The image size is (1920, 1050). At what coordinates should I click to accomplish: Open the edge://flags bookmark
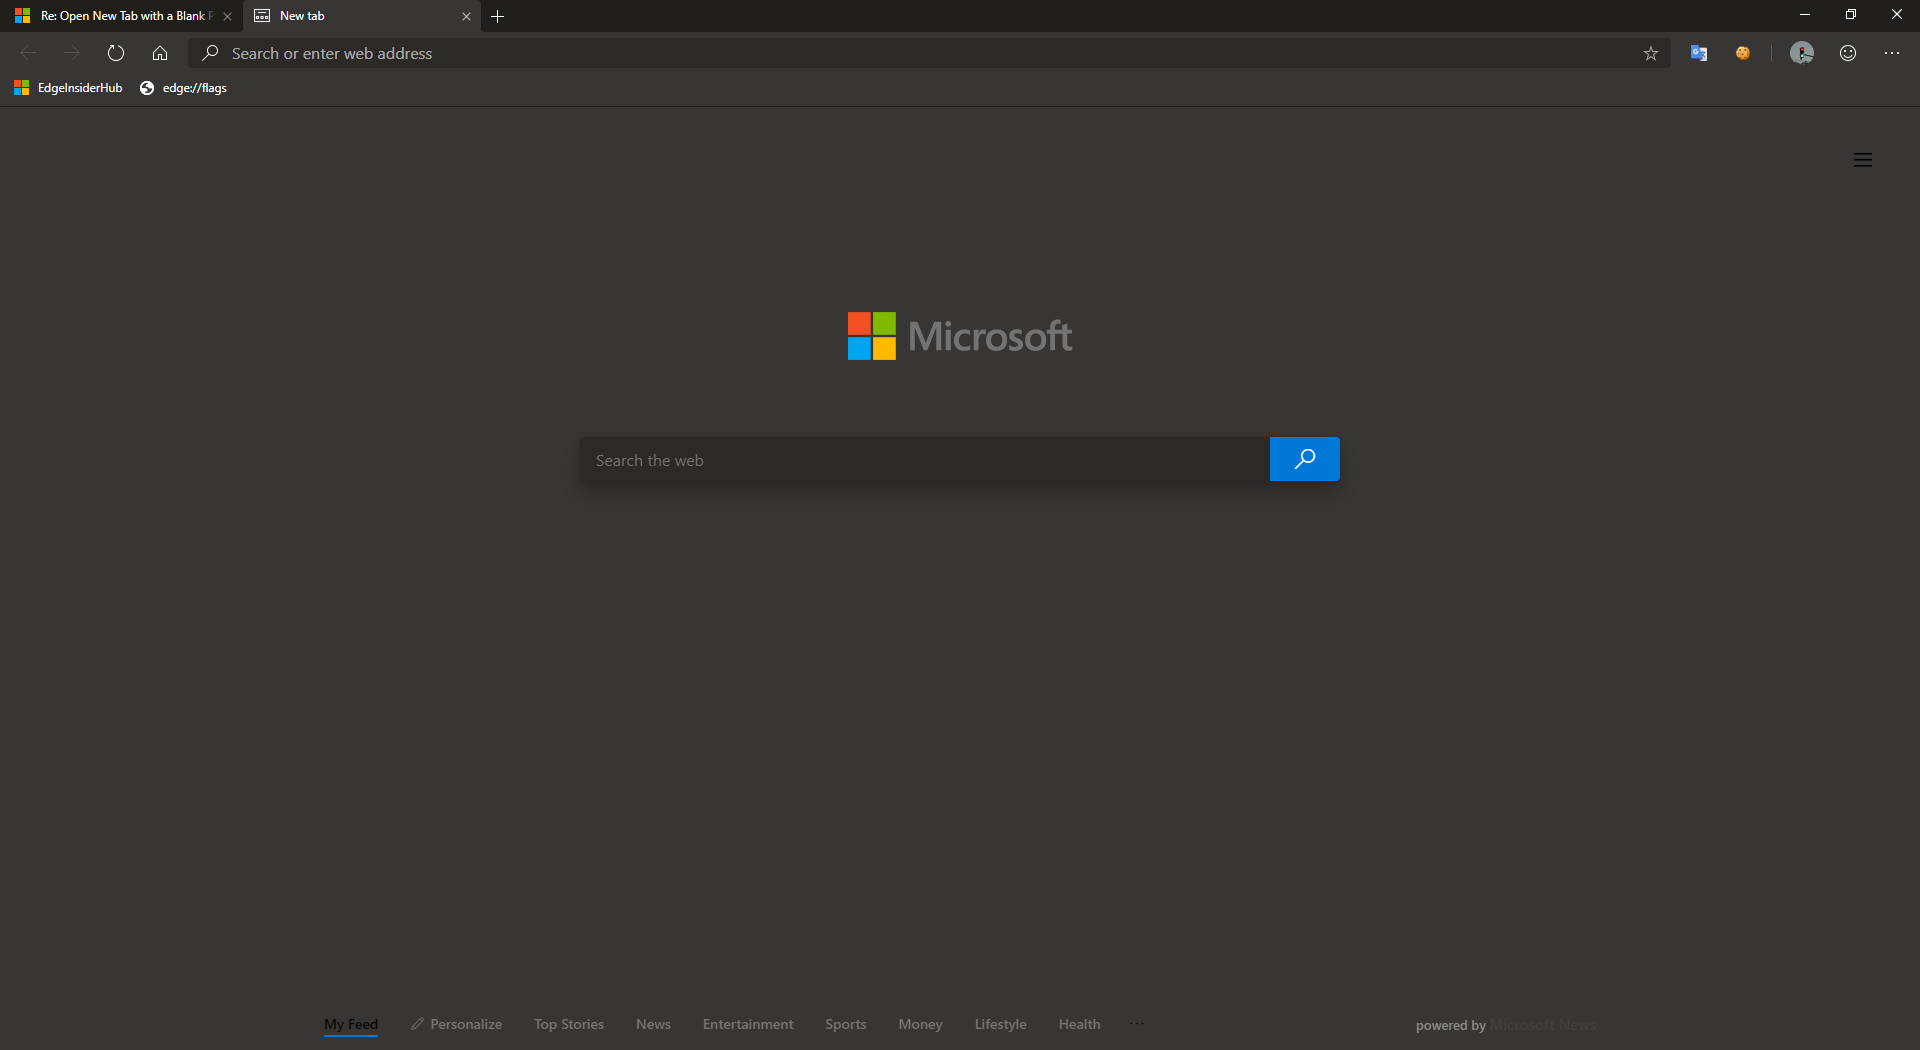(x=195, y=88)
